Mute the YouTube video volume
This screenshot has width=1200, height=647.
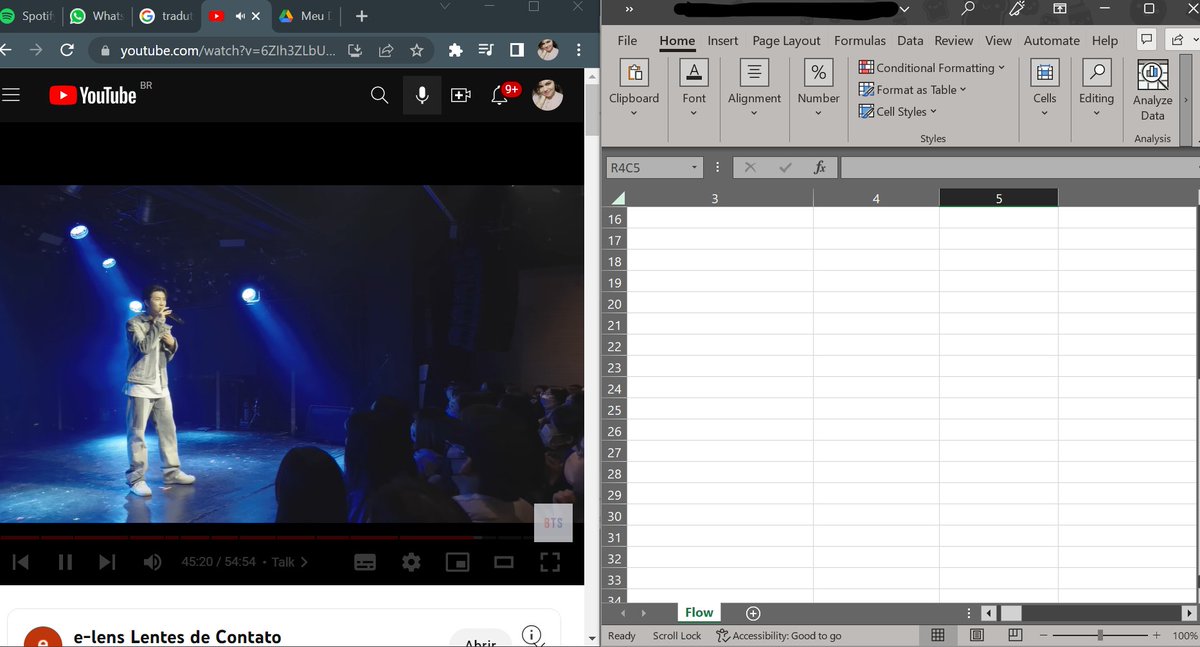(152, 562)
